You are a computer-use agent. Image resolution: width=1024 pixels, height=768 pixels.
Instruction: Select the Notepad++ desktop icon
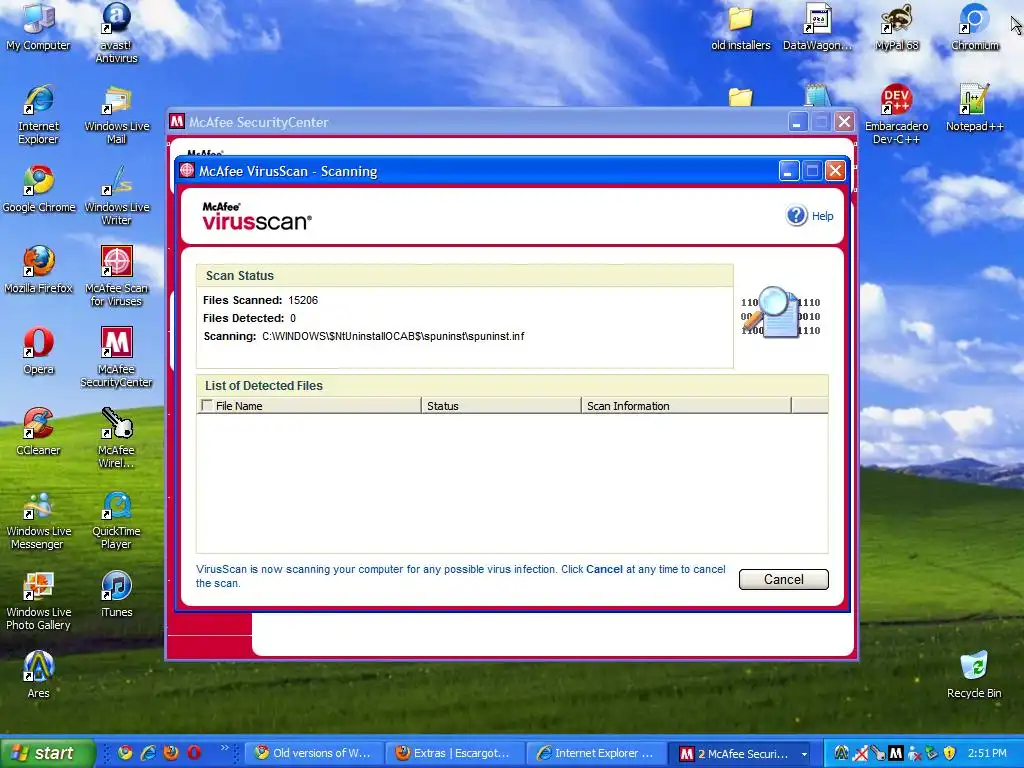(974, 108)
